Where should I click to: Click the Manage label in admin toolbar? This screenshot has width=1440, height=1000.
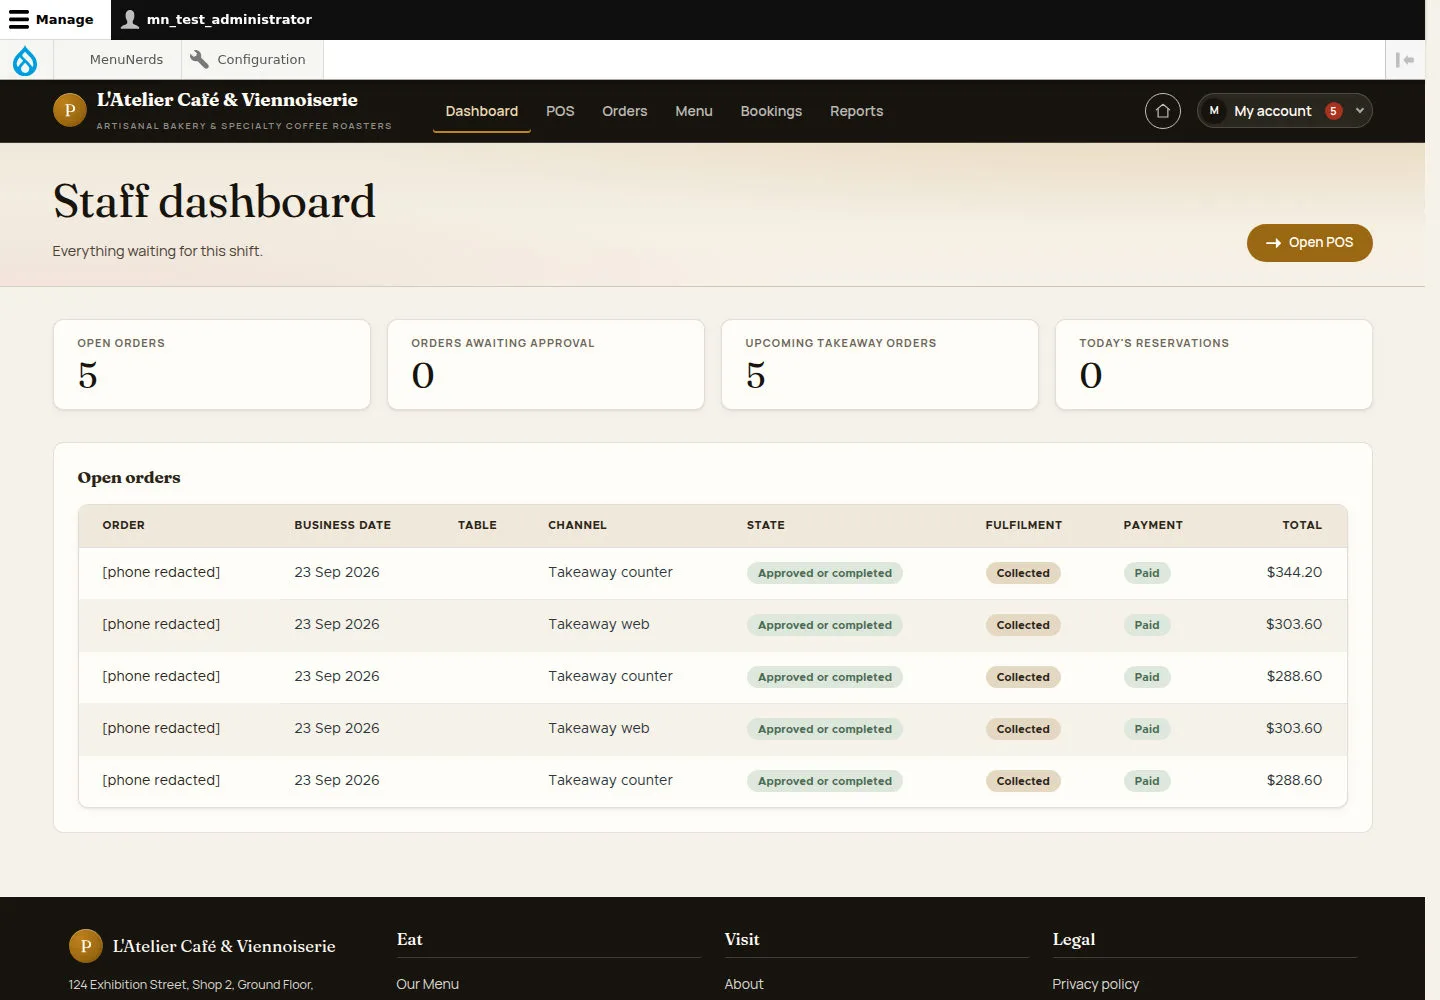65,19
